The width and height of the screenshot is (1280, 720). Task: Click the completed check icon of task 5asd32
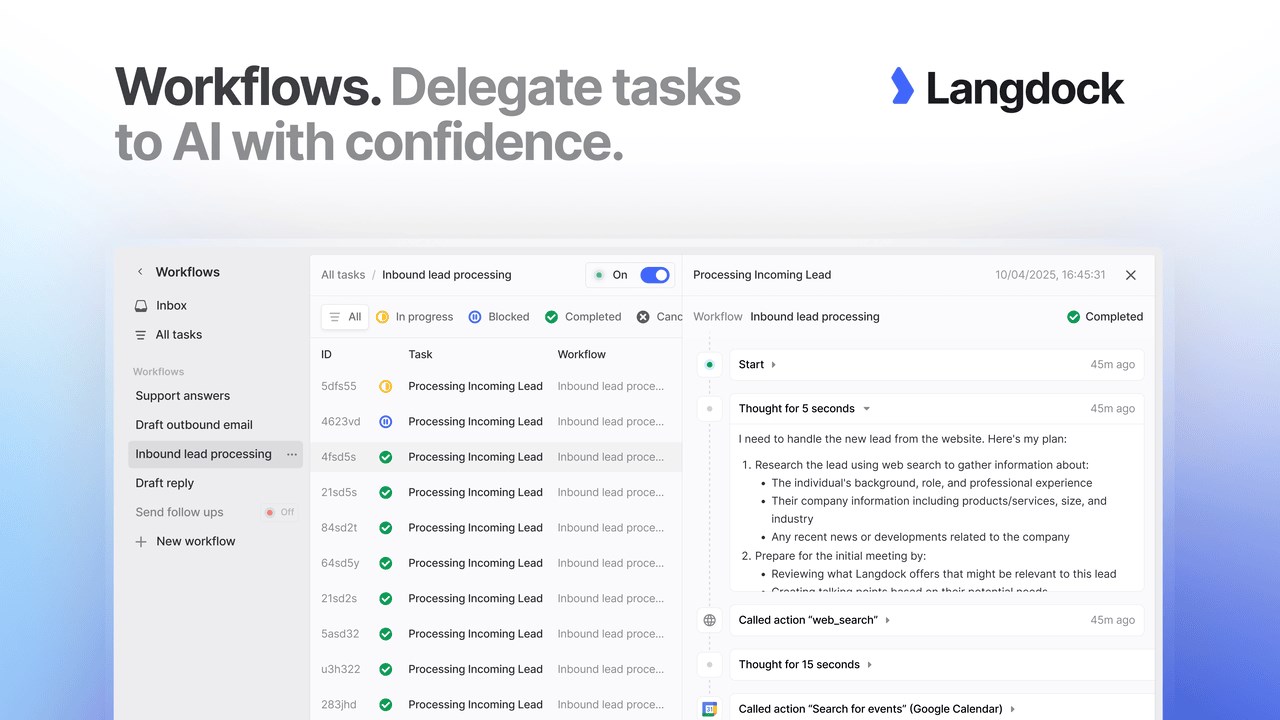[x=386, y=634]
